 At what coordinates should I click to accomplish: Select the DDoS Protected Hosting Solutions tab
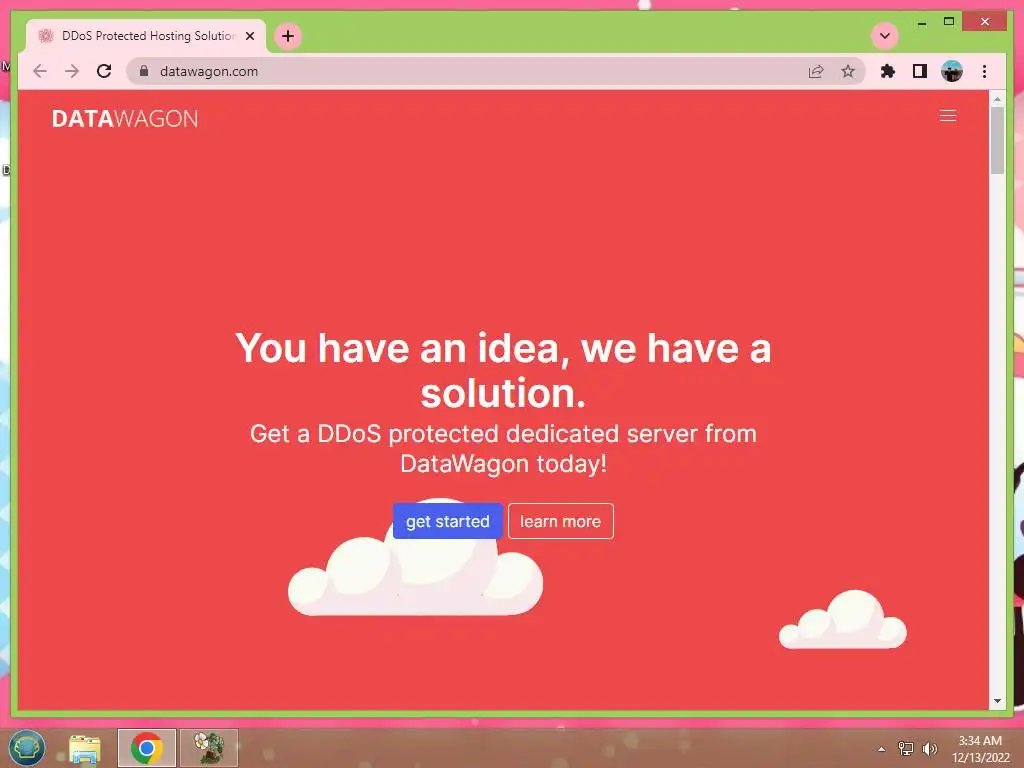tap(146, 36)
